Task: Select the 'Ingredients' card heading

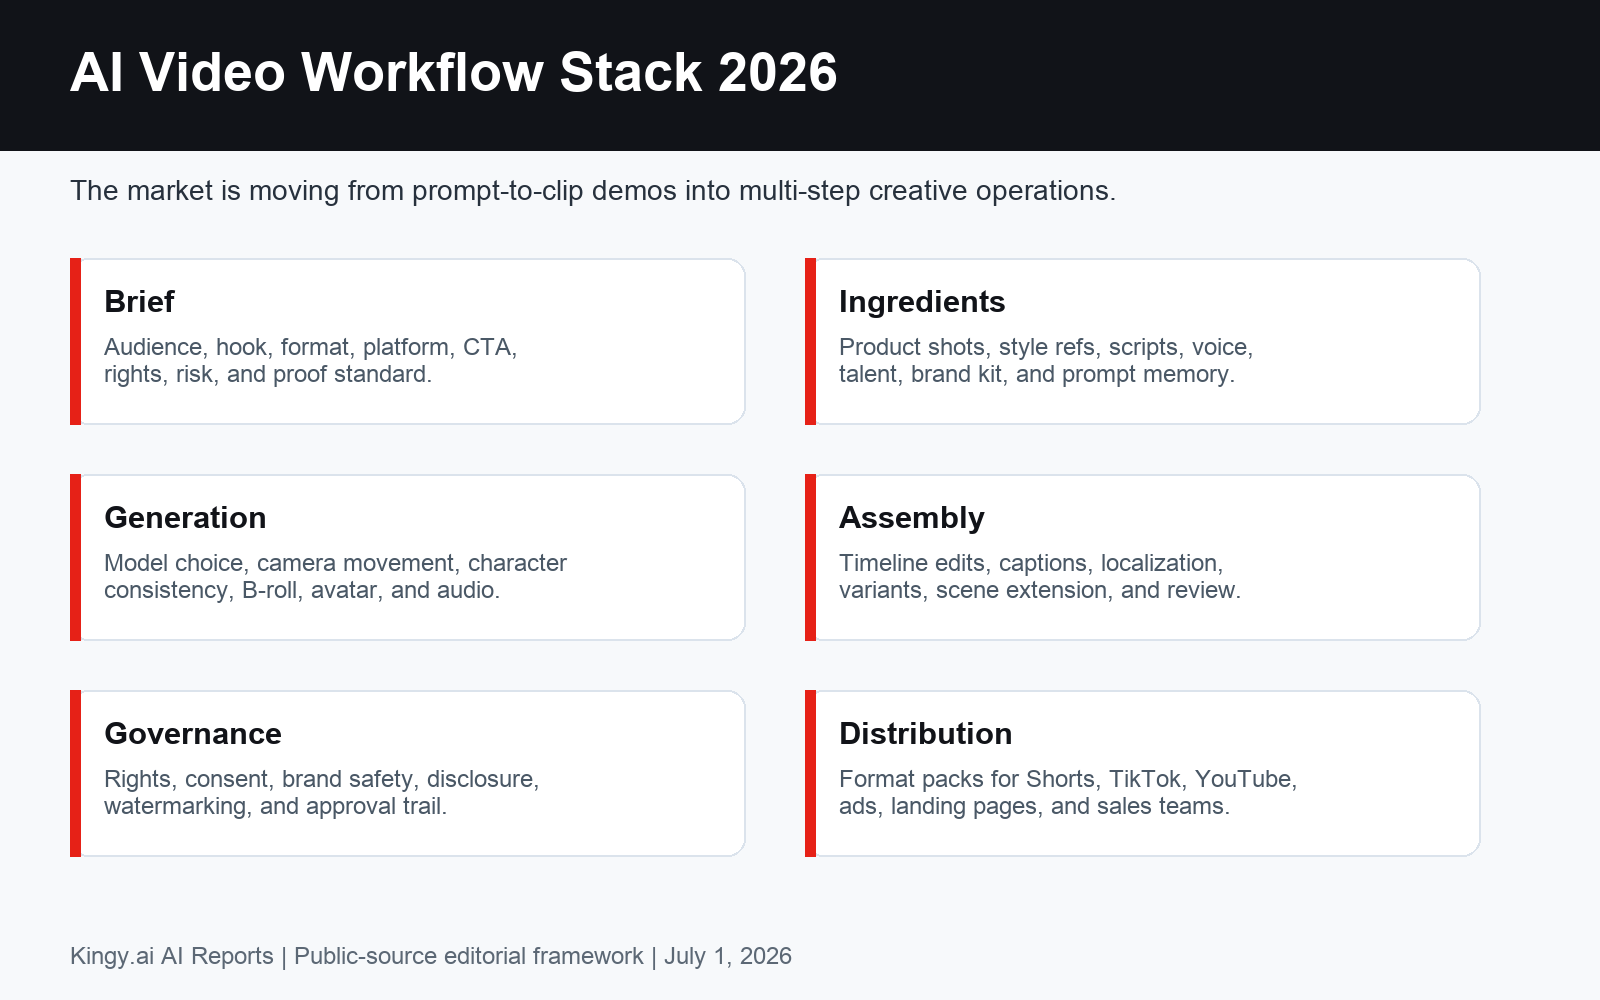Action: [922, 302]
